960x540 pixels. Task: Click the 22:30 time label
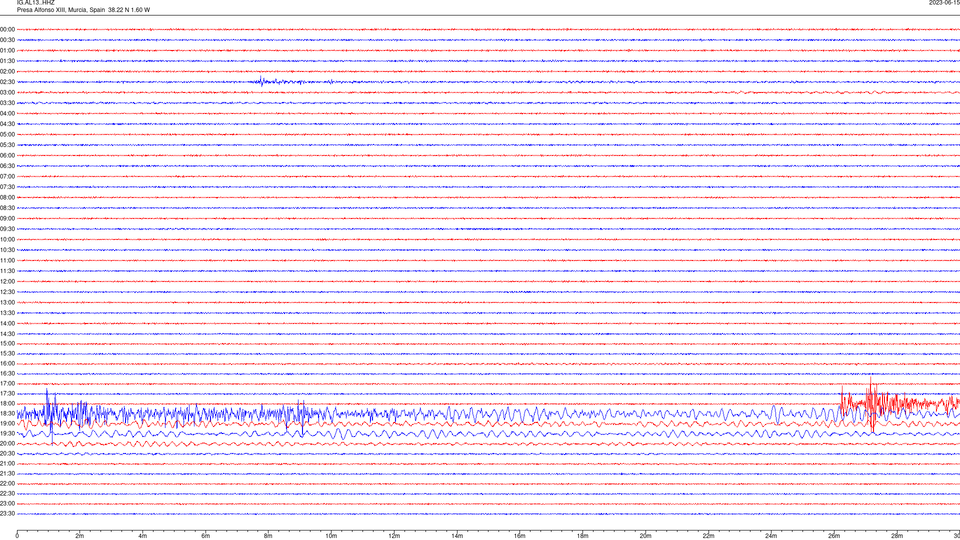[7, 493]
